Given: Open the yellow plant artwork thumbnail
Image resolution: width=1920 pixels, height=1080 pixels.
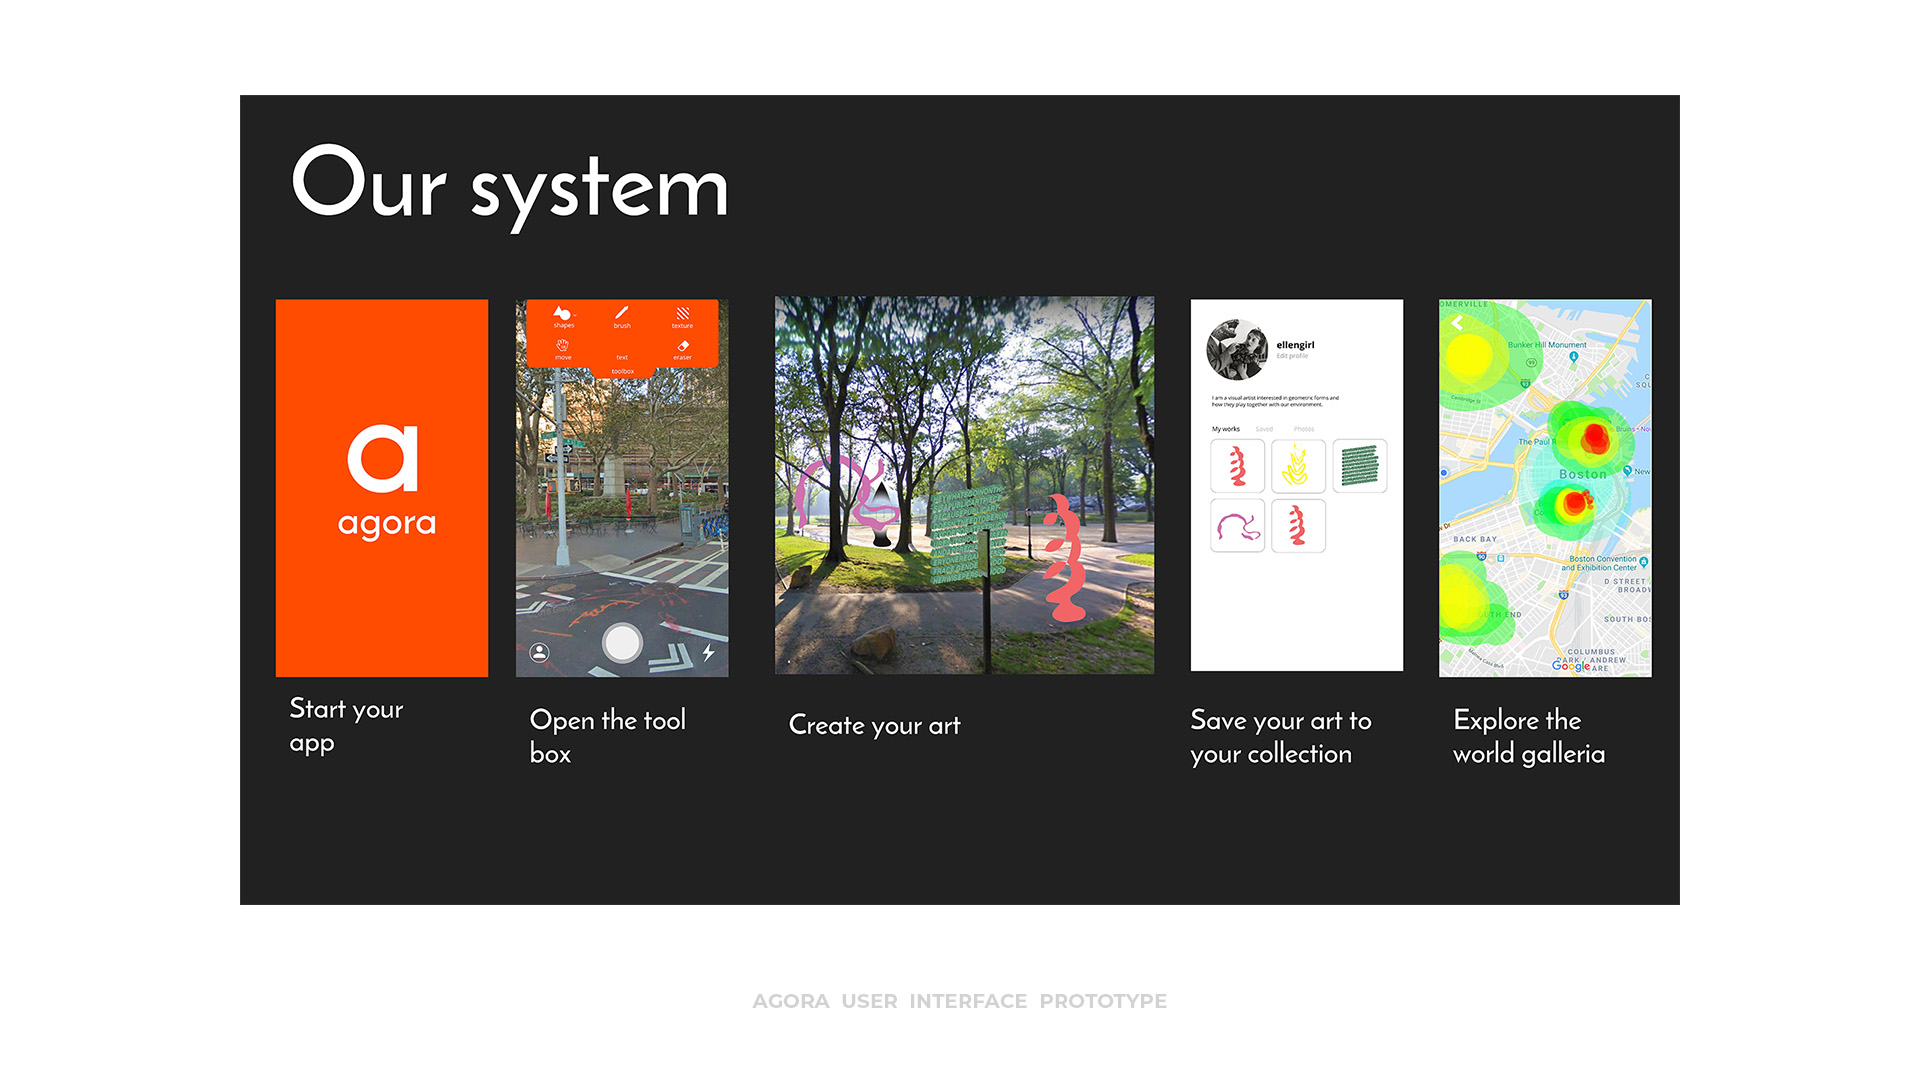Looking at the screenshot, I should (x=1298, y=466).
